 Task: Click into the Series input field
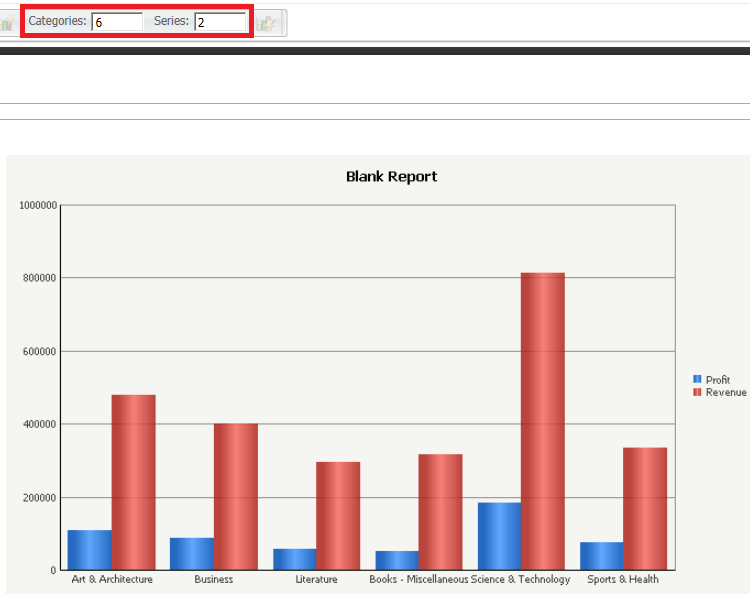point(220,22)
